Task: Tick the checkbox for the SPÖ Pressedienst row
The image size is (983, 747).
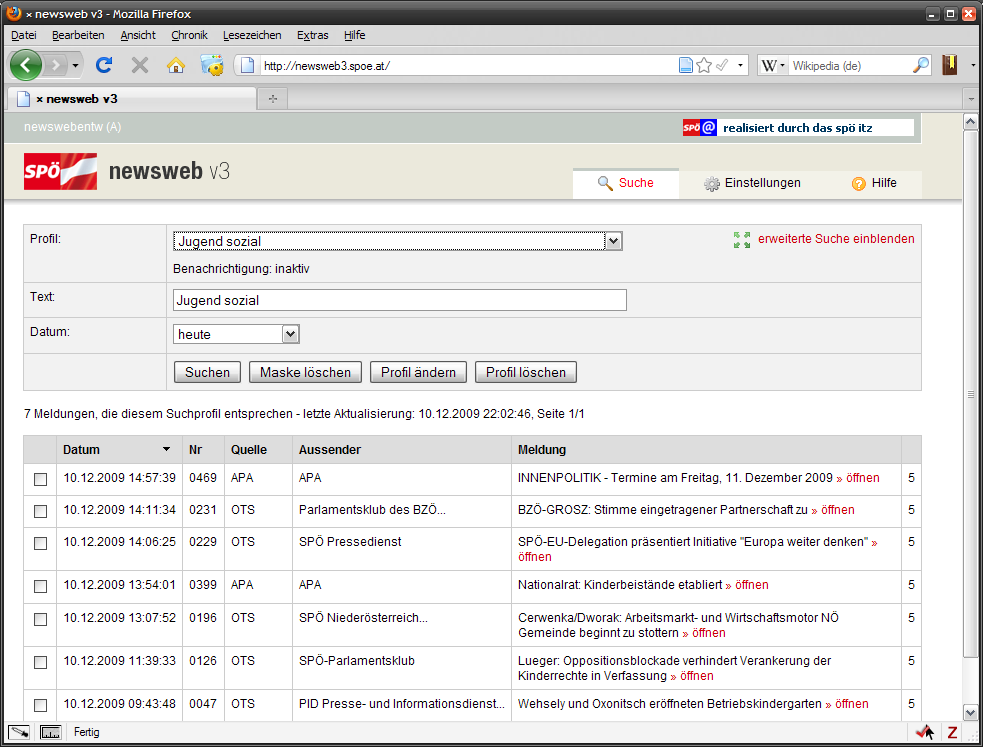Action: (x=40, y=543)
